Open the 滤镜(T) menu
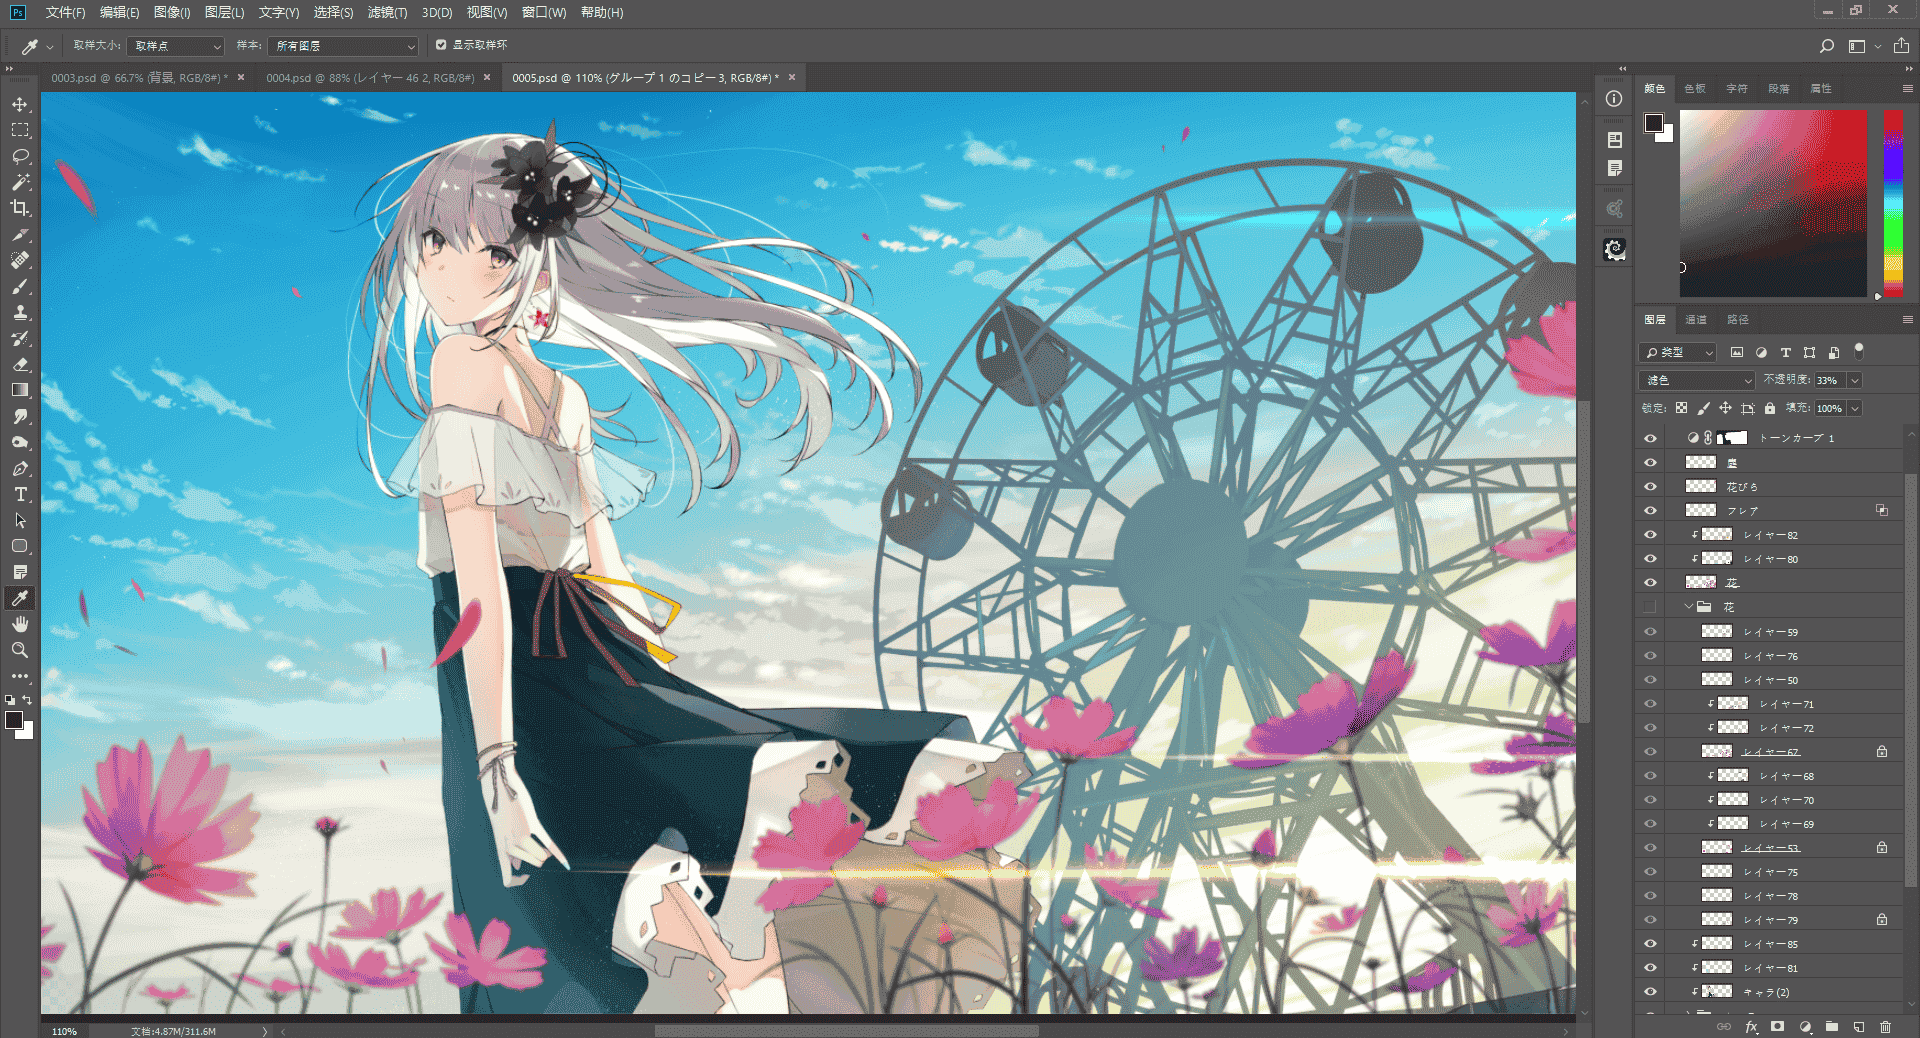Viewport: 1920px width, 1038px height. tap(387, 13)
